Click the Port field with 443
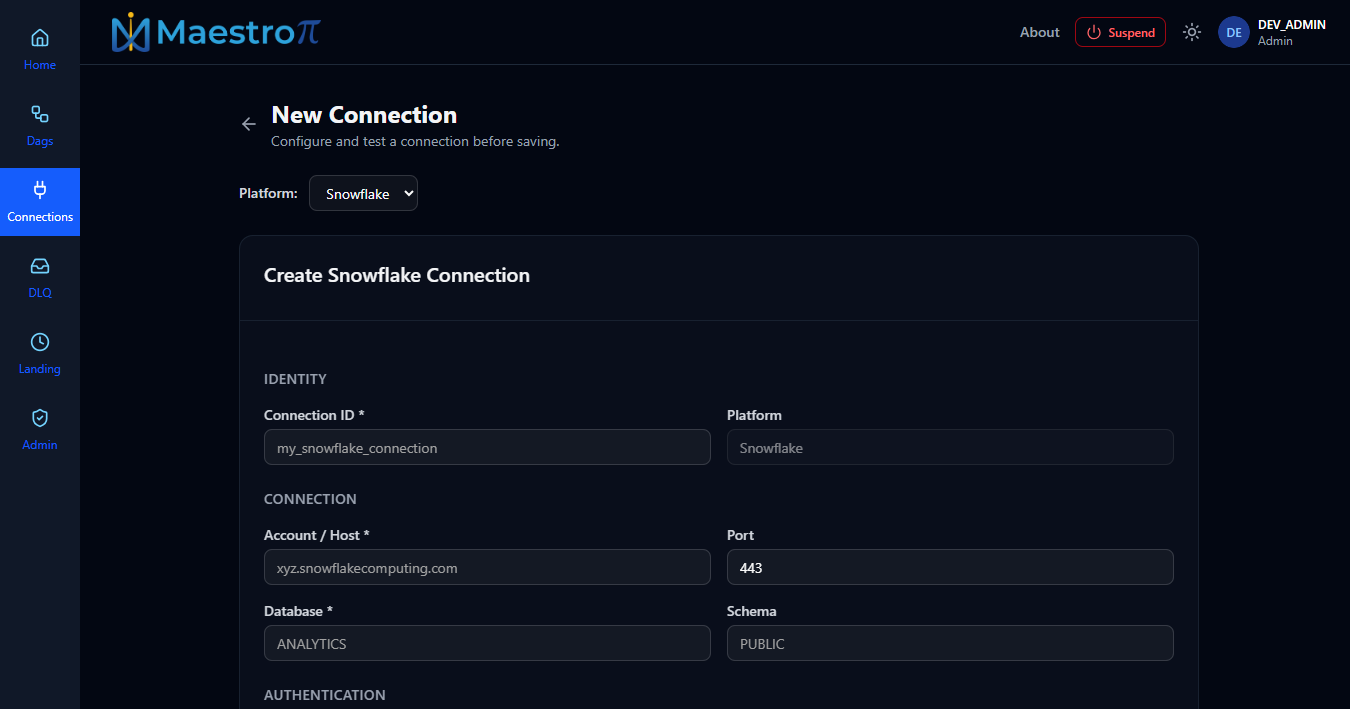The width and height of the screenshot is (1350, 709). tap(950, 567)
